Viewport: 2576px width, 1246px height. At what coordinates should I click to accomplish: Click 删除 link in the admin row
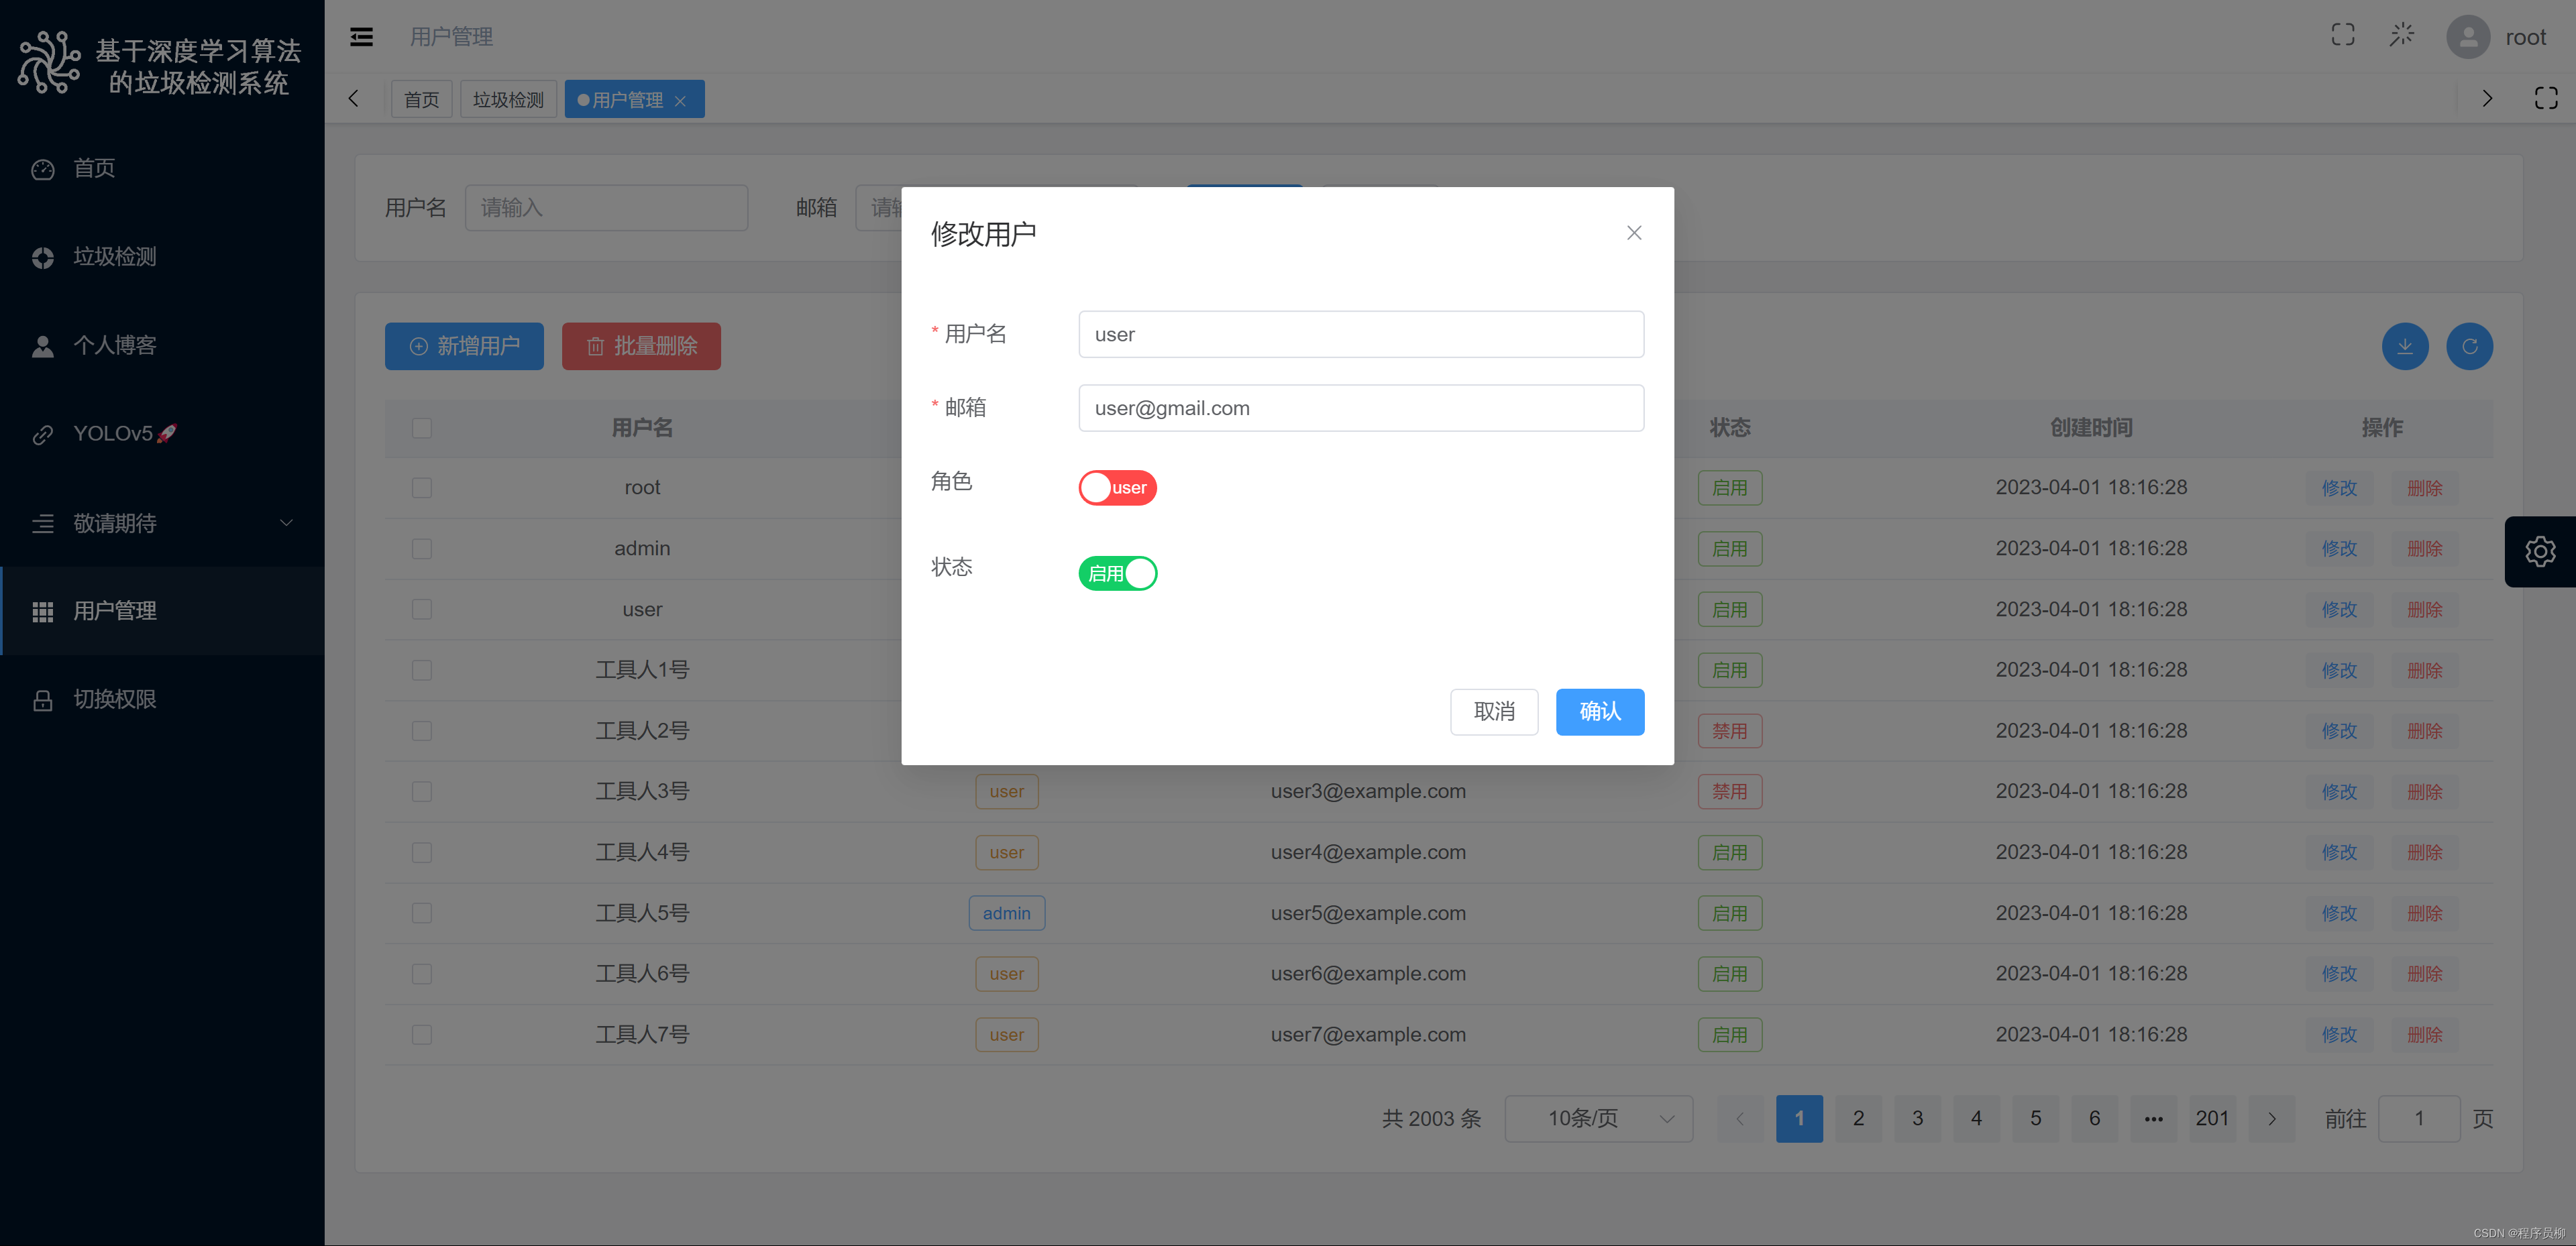click(x=2424, y=549)
